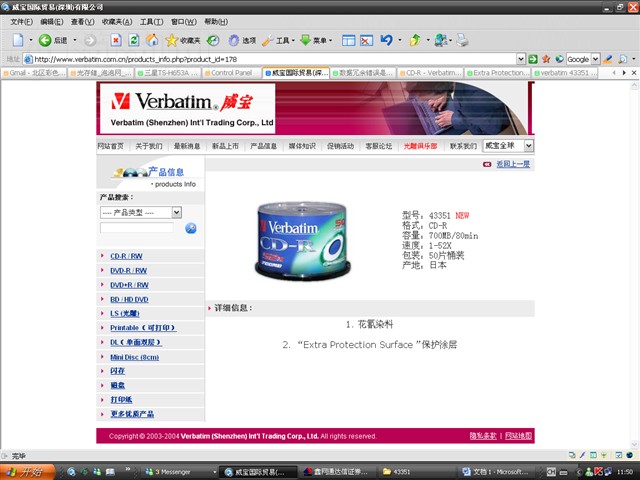The width and height of the screenshot is (640, 480).
Task: Open the CD-R / RW category link
Action: [126, 256]
